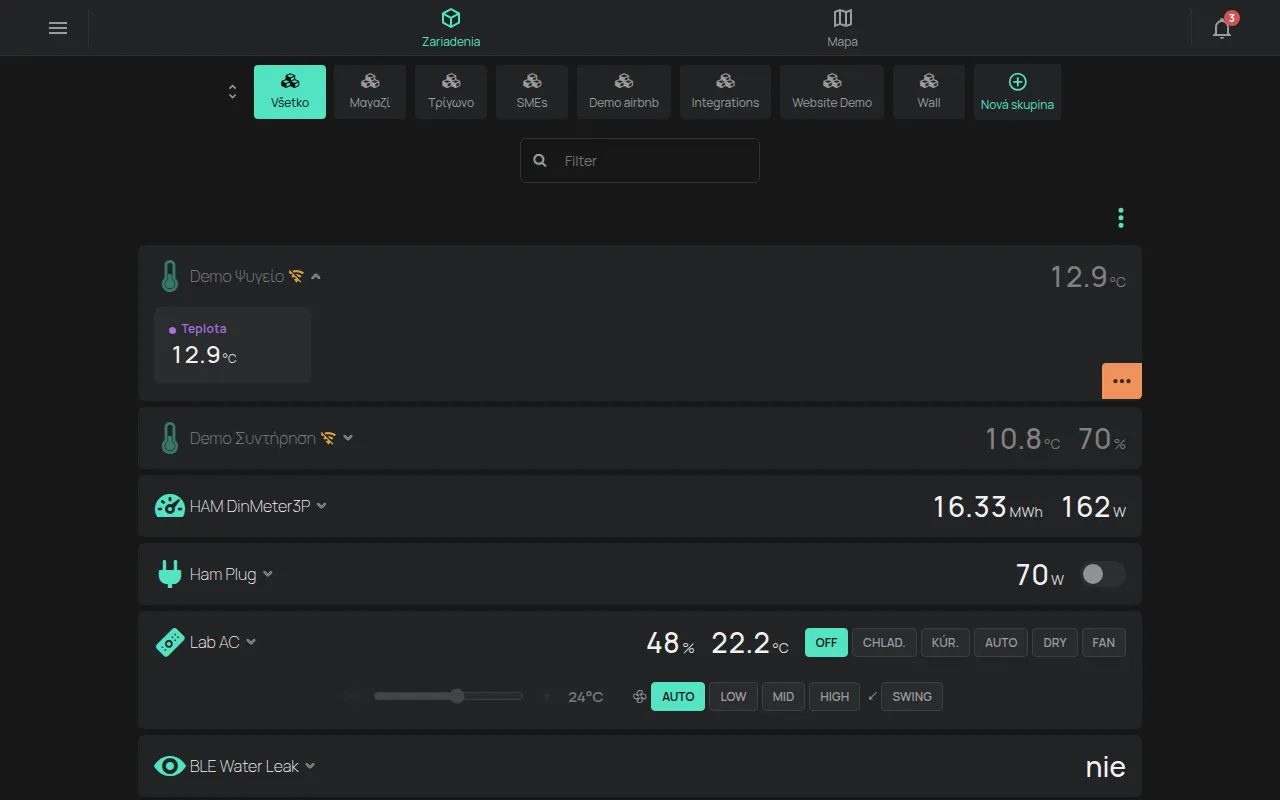Click the Demo Ψυγείο thermometer icon
The image size is (1280, 800).
(170, 276)
